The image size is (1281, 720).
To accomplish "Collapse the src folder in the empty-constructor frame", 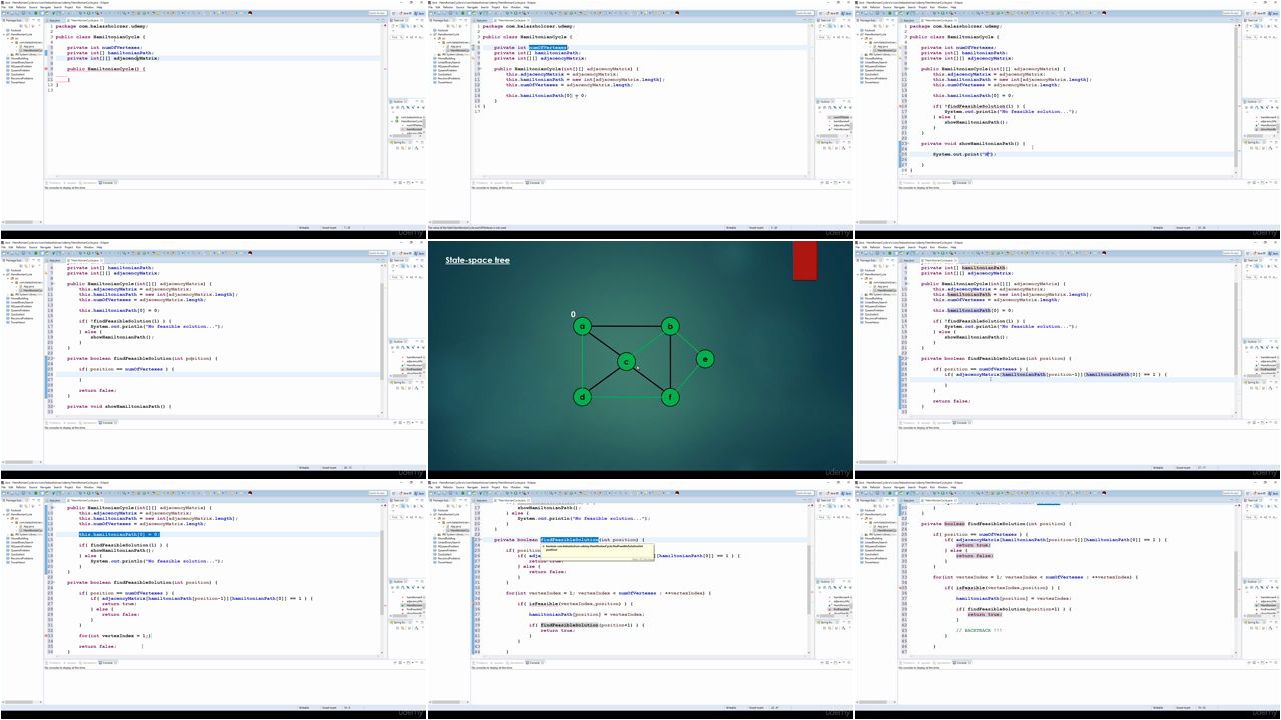I will pyautogui.click(x=8, y=39).
